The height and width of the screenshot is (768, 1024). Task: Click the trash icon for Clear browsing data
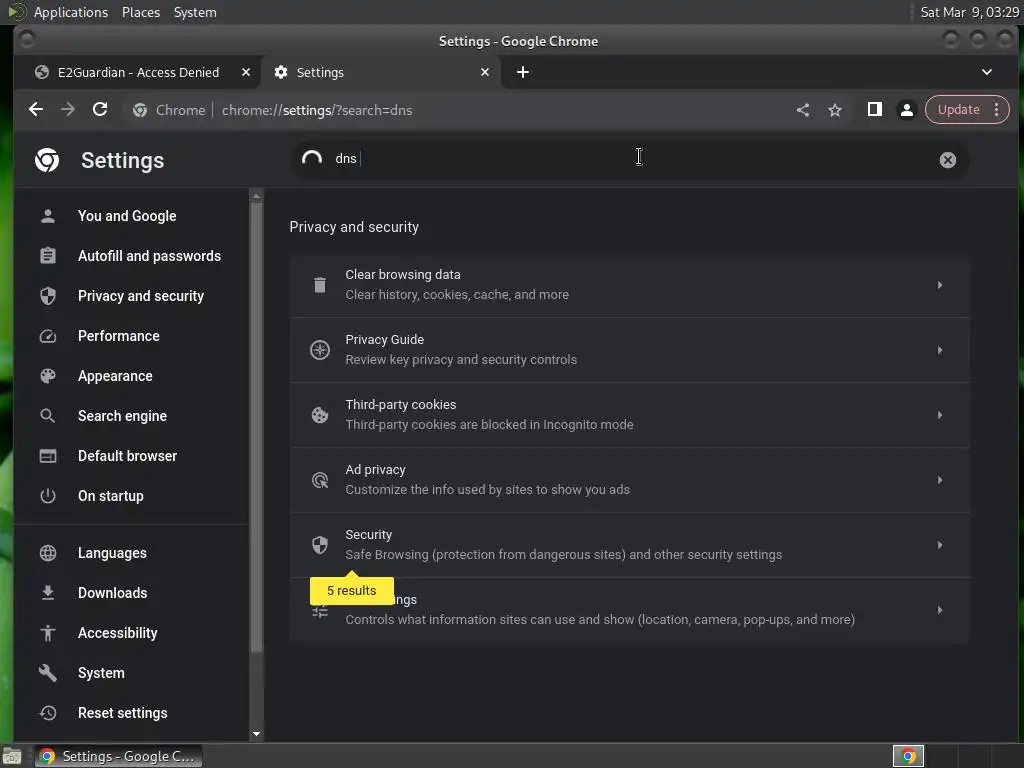[319, 285]
